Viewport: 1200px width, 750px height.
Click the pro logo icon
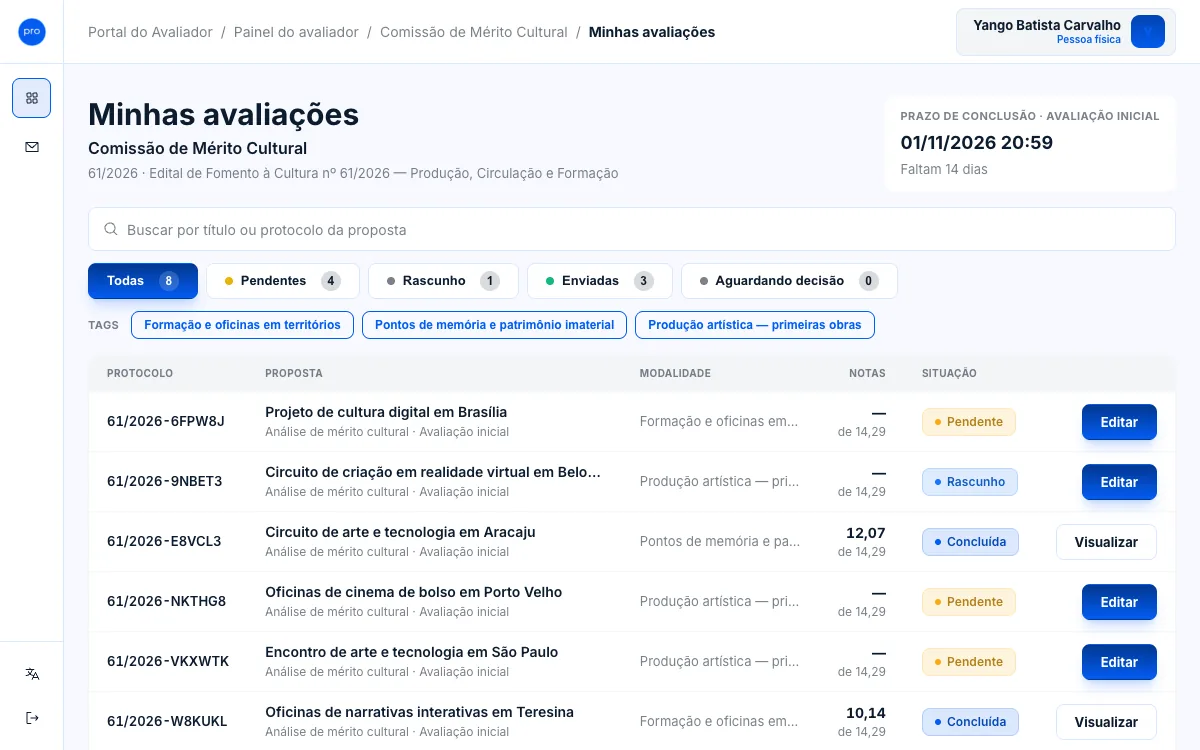32,32
